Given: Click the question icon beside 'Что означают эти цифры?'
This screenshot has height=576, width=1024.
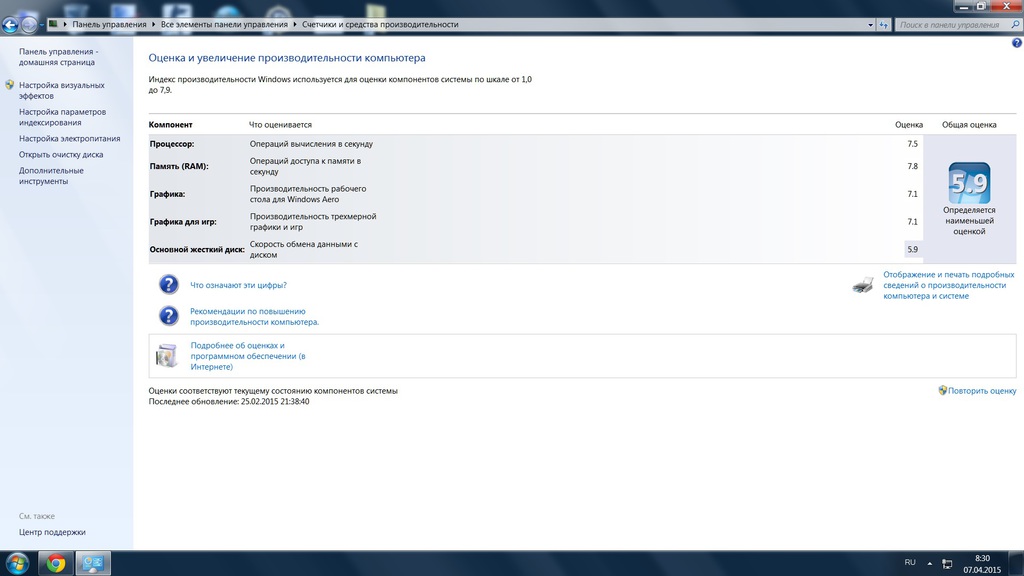Looking at the screenshot, I should 168,285.
